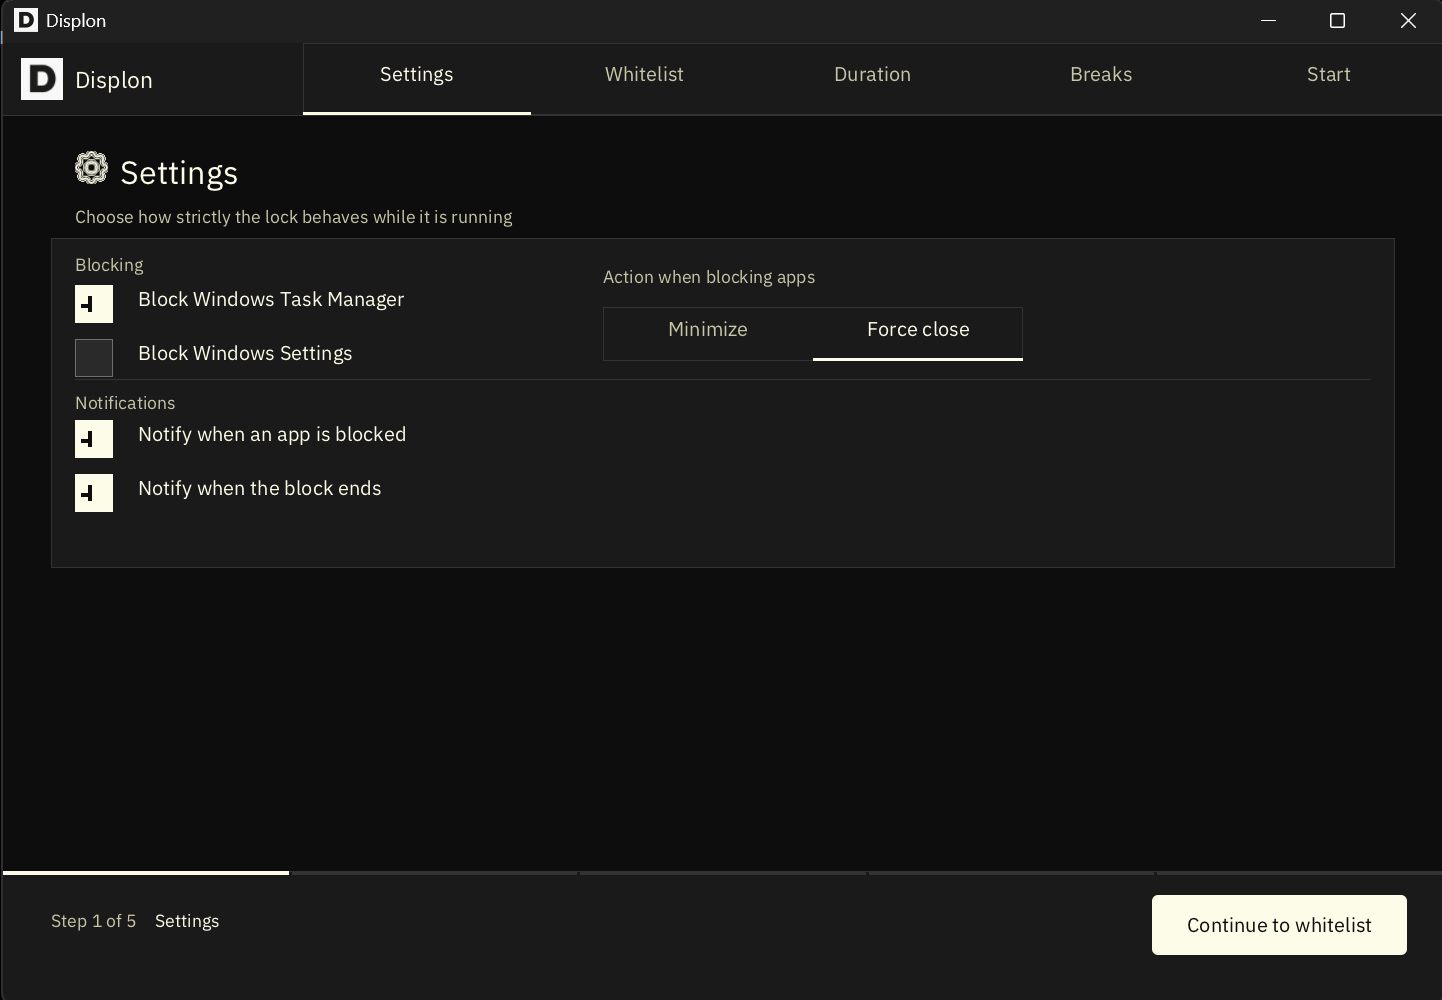The image size is (1442, 1000).
Task: Click the Displon name in the sidebar header
Action: click(x=114, y=80)
